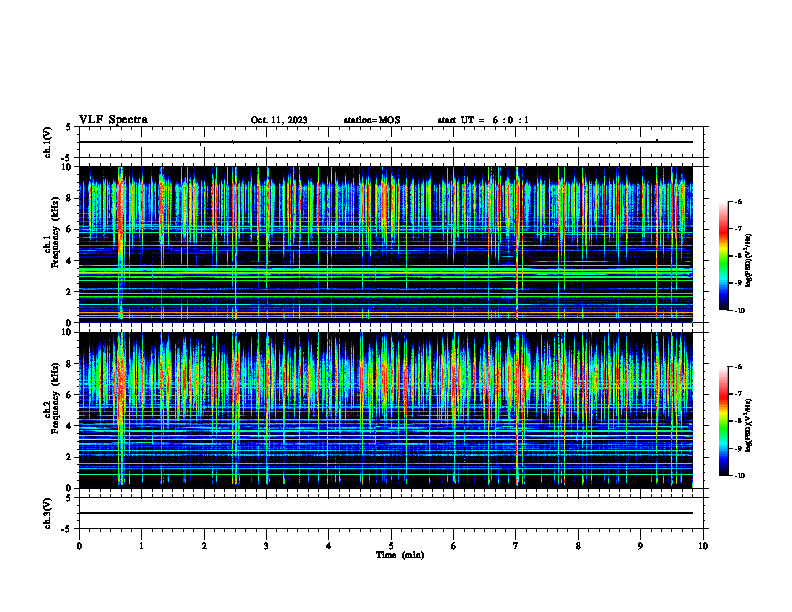Click the "-6" label on ch.1 color scale
792x612 pixels.
738,202
